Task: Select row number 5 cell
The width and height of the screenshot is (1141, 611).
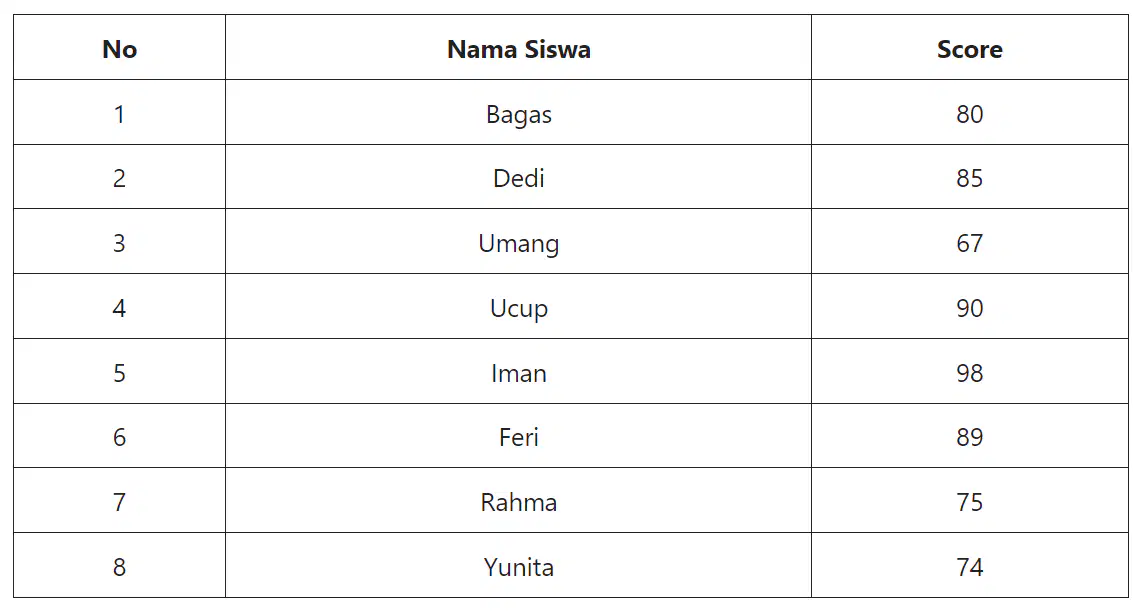Action: pos(119,371)
